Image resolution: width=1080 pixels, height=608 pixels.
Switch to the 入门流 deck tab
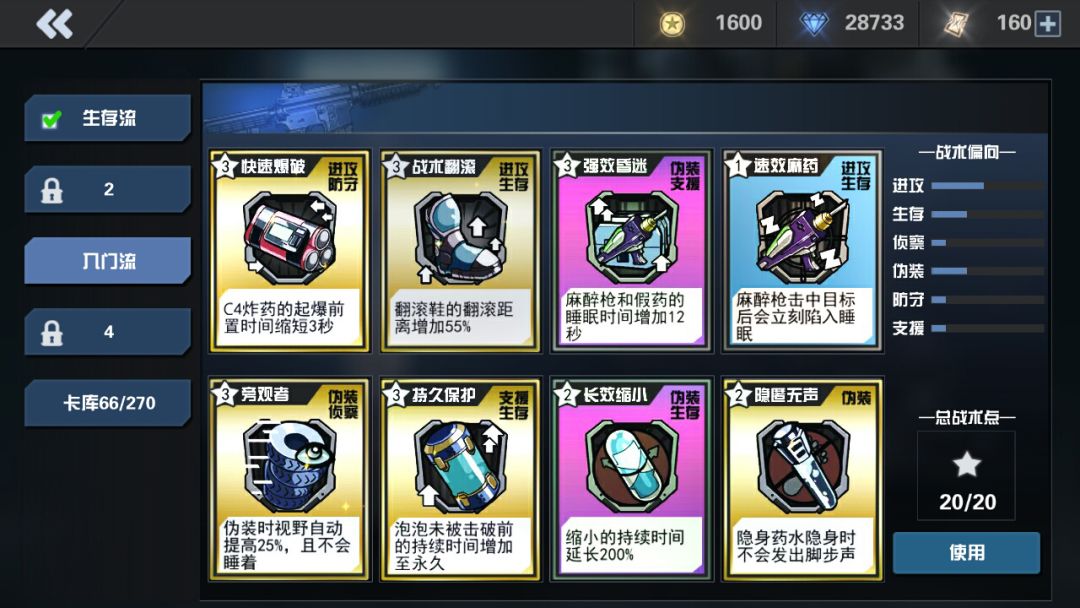(x=107, y=261)
